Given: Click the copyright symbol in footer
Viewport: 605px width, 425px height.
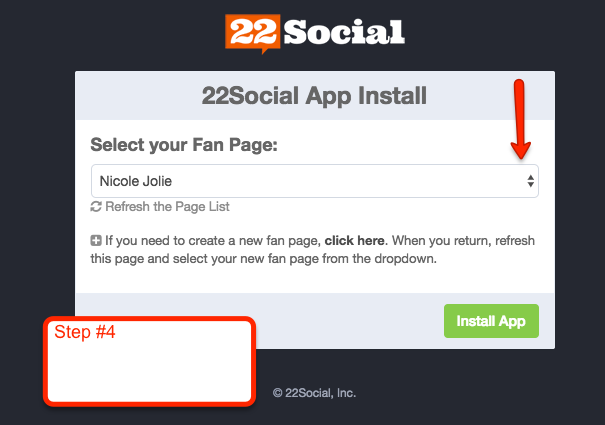Looking at the screenshot, I should click(x=277, y=393).
